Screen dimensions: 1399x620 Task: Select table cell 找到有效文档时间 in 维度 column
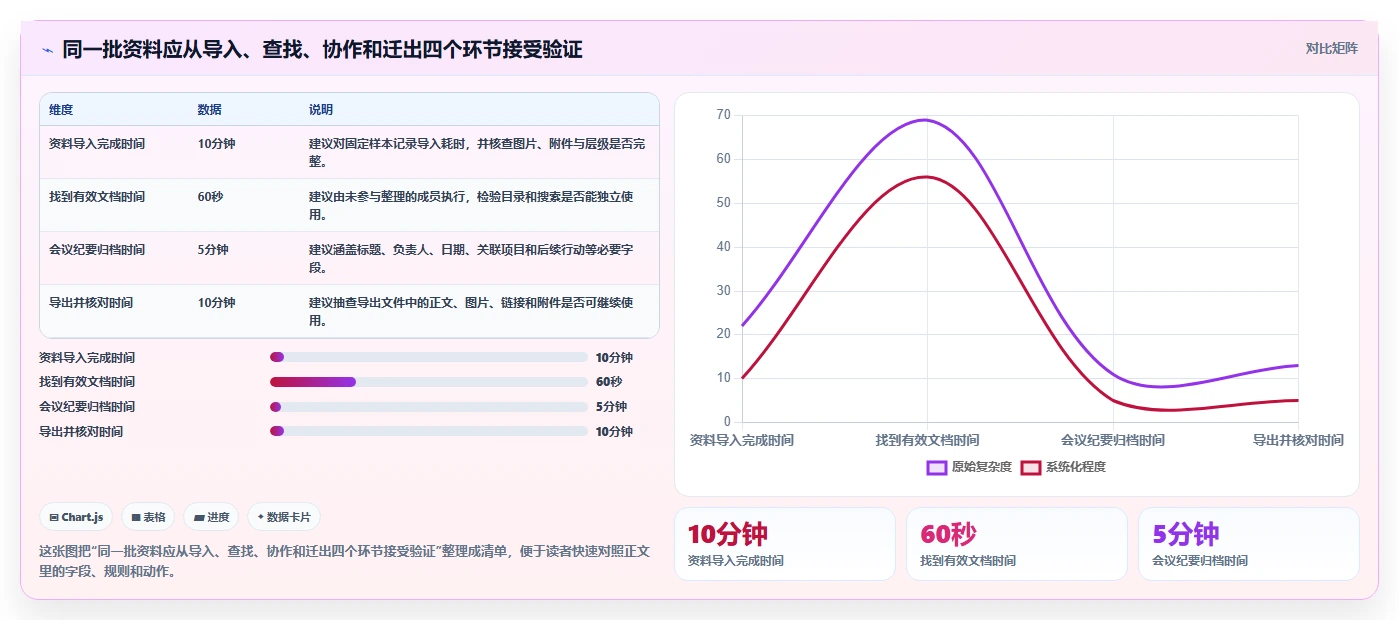pyautogui.click(x=97, y=197)
